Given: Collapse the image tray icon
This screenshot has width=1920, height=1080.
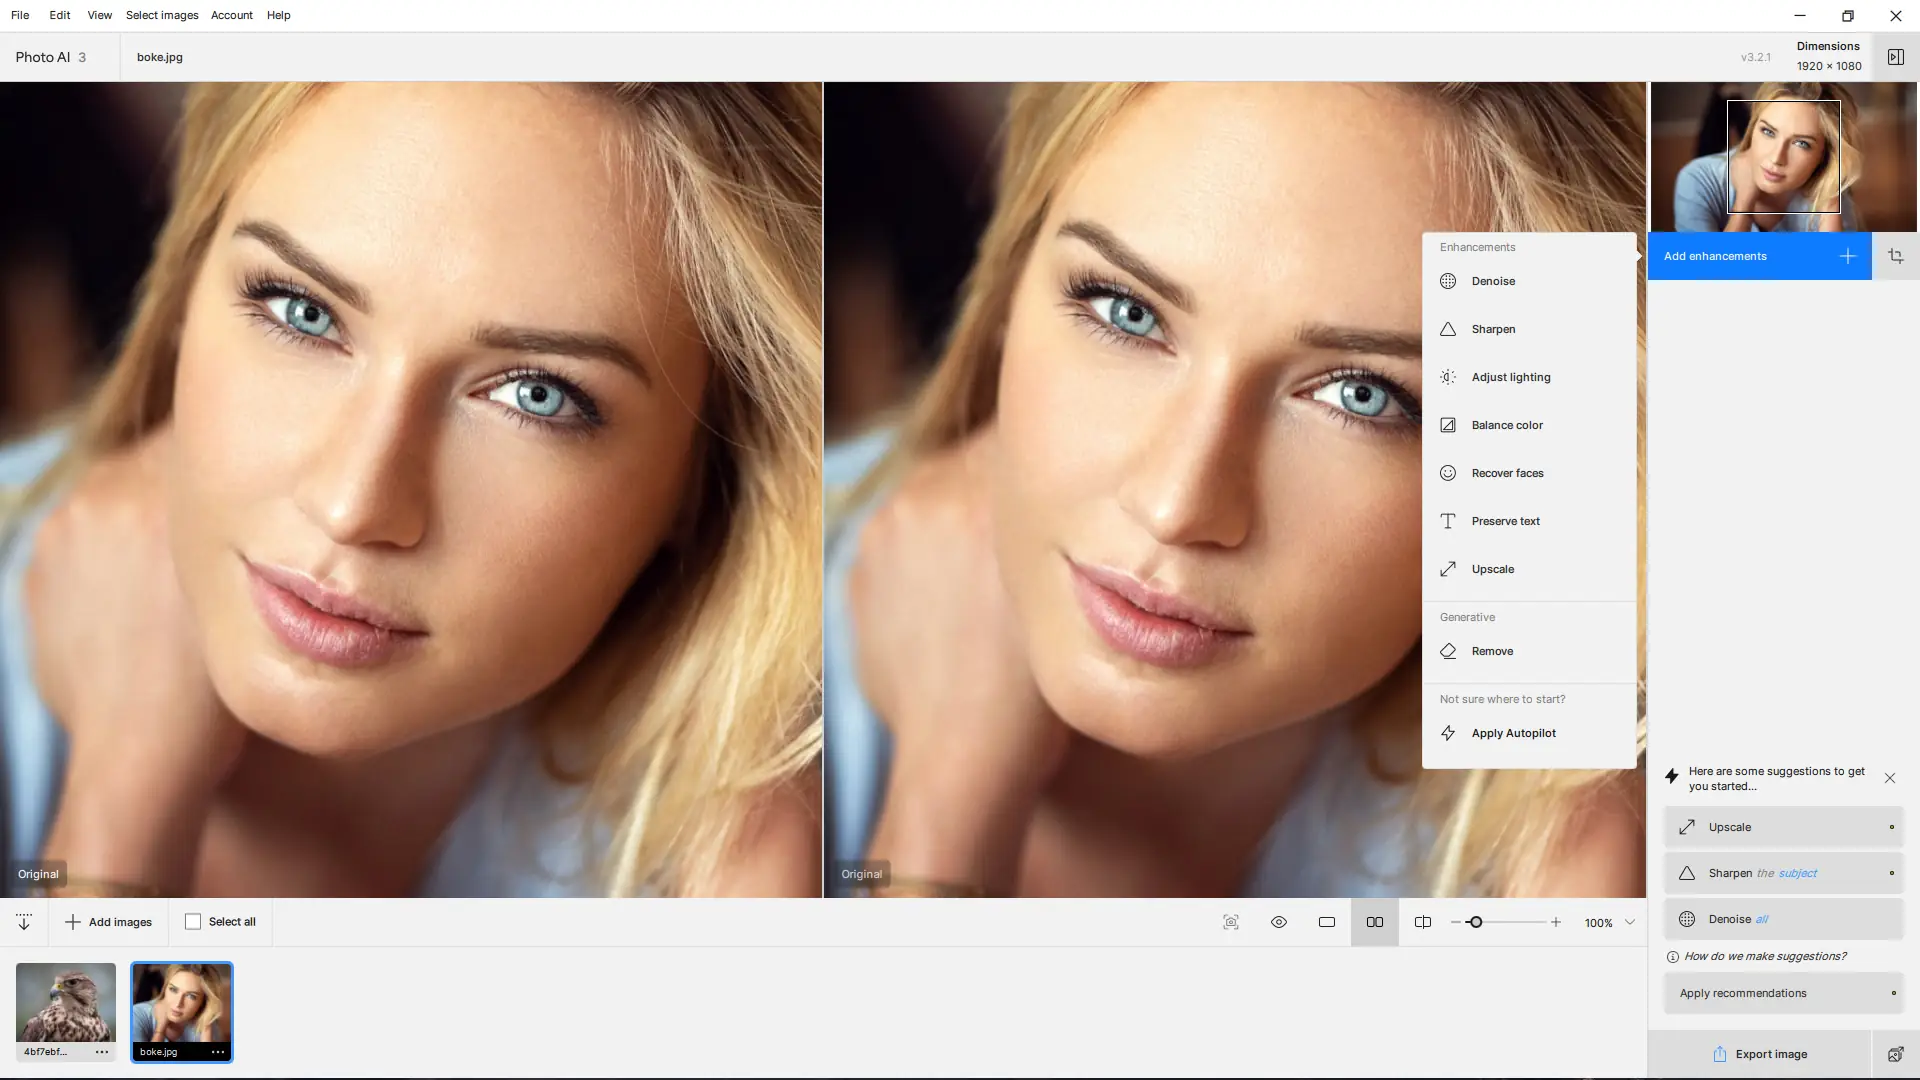Looking at the screenshot, I should tap(24, 922).
